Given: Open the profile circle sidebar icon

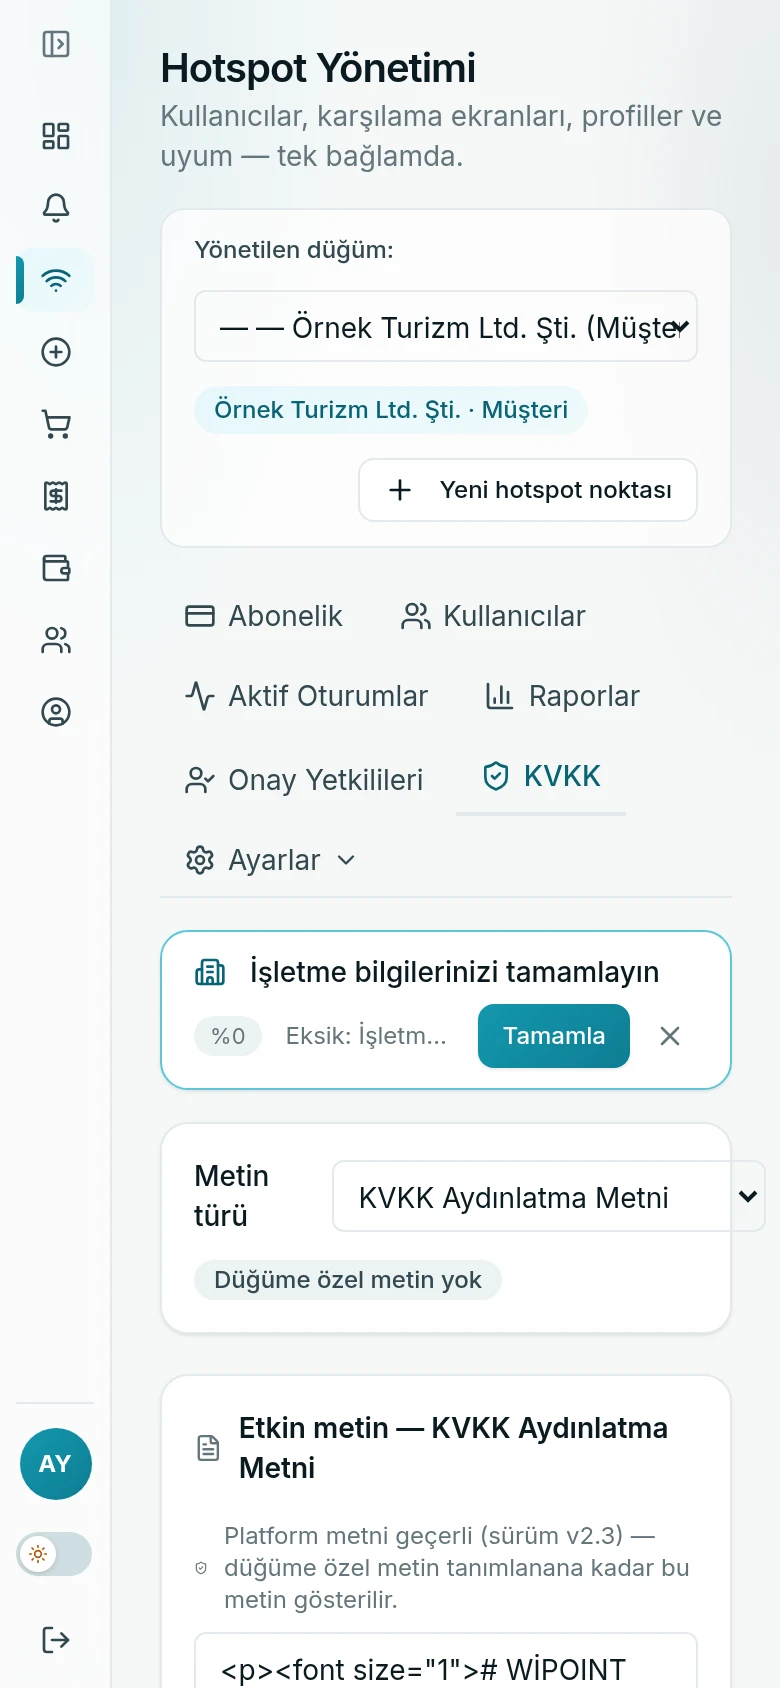Looking at the screenshot, I should click(56, 712).
